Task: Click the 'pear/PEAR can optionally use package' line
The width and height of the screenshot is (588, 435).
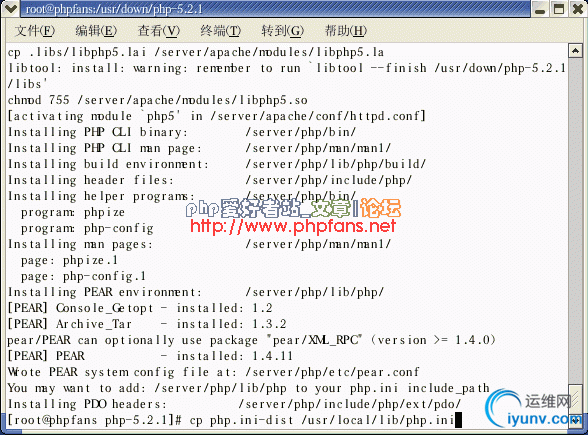Action: click(252, 340)
